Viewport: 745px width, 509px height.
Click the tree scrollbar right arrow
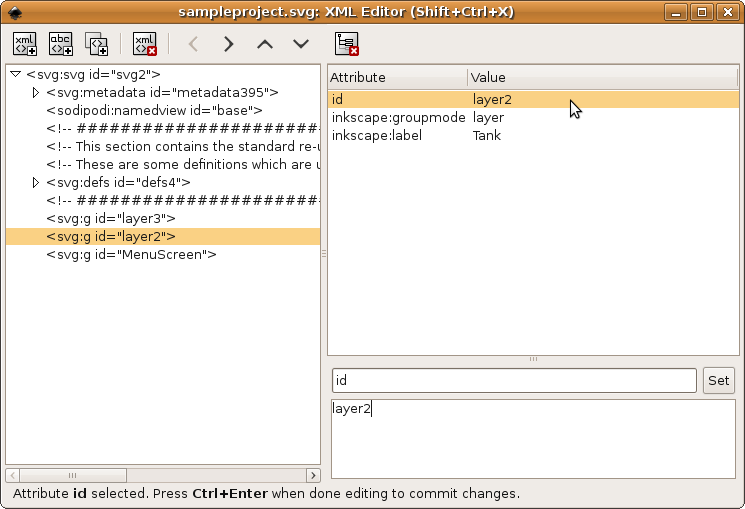coord(313,475)
